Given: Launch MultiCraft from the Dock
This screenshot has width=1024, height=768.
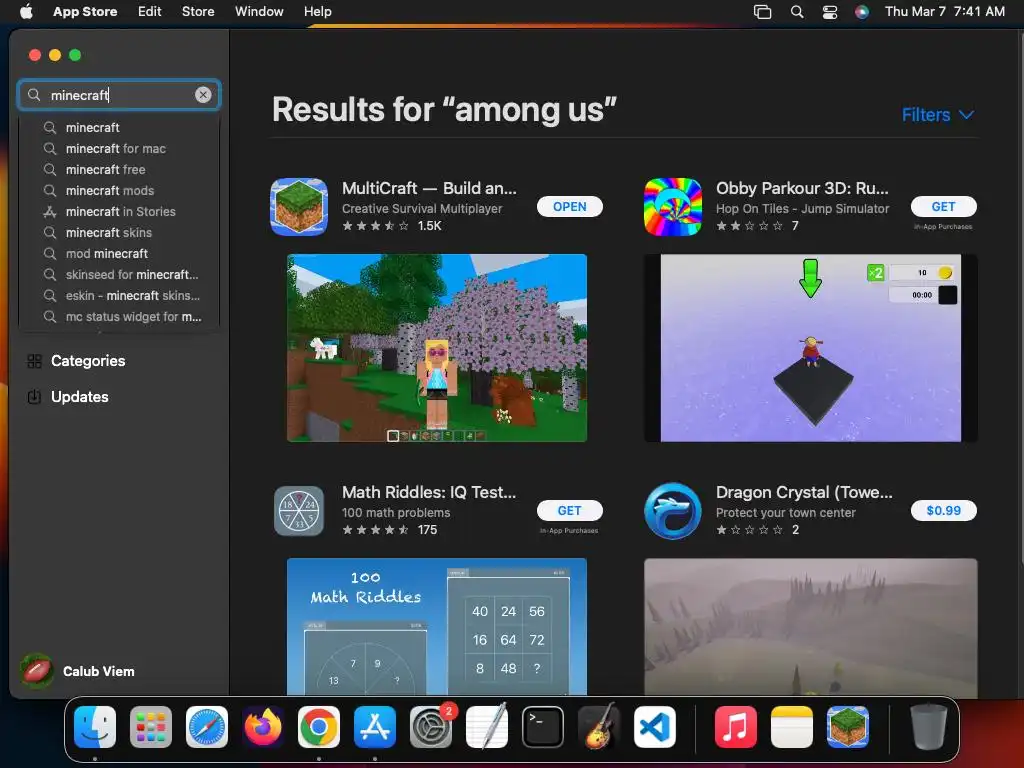Looking at the screenshot, I should [848, 727].
